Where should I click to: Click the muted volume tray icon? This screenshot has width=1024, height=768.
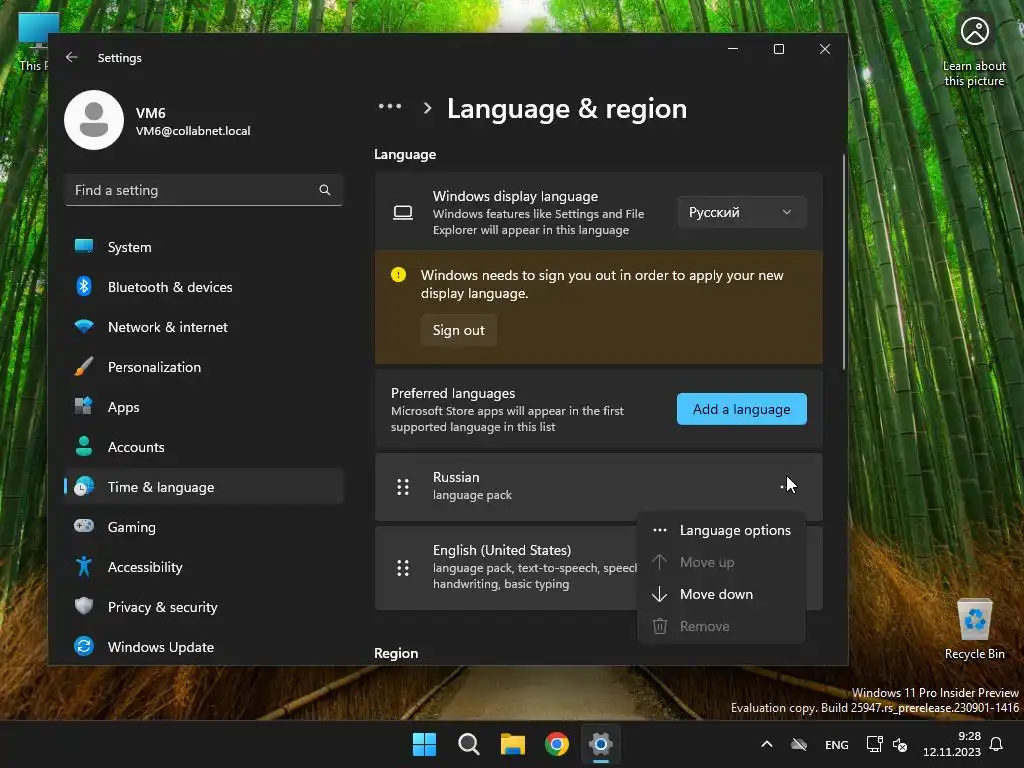point(900,744)
